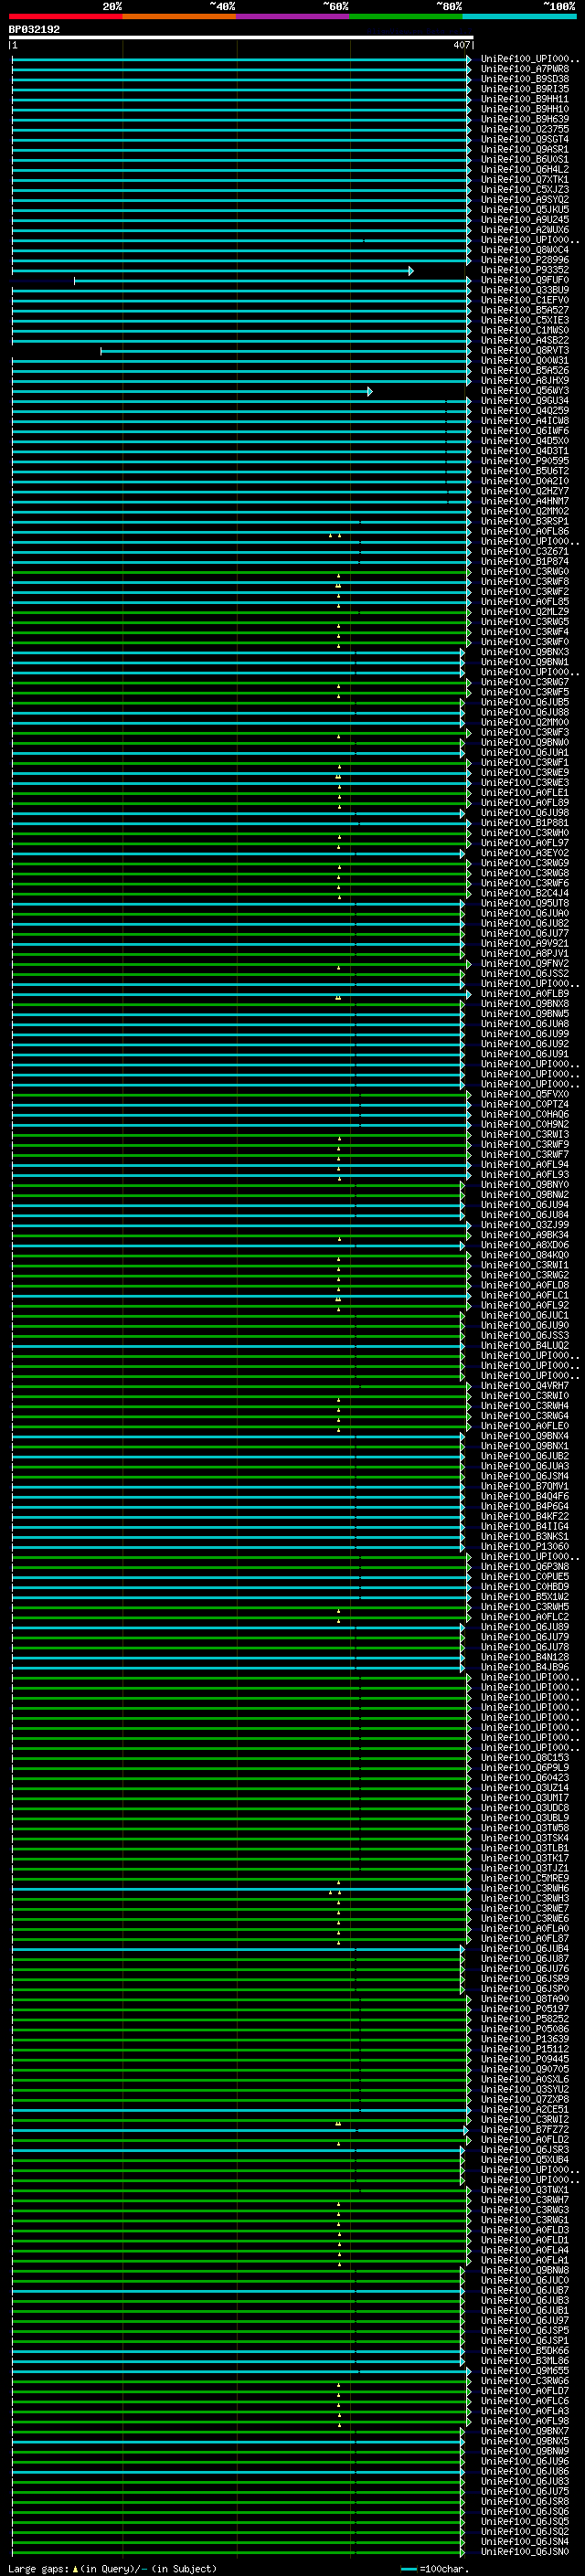Click hit UniRef100_B3RSP1
The height and width of the screenshot is (2576, 585).
click(525, 521)
